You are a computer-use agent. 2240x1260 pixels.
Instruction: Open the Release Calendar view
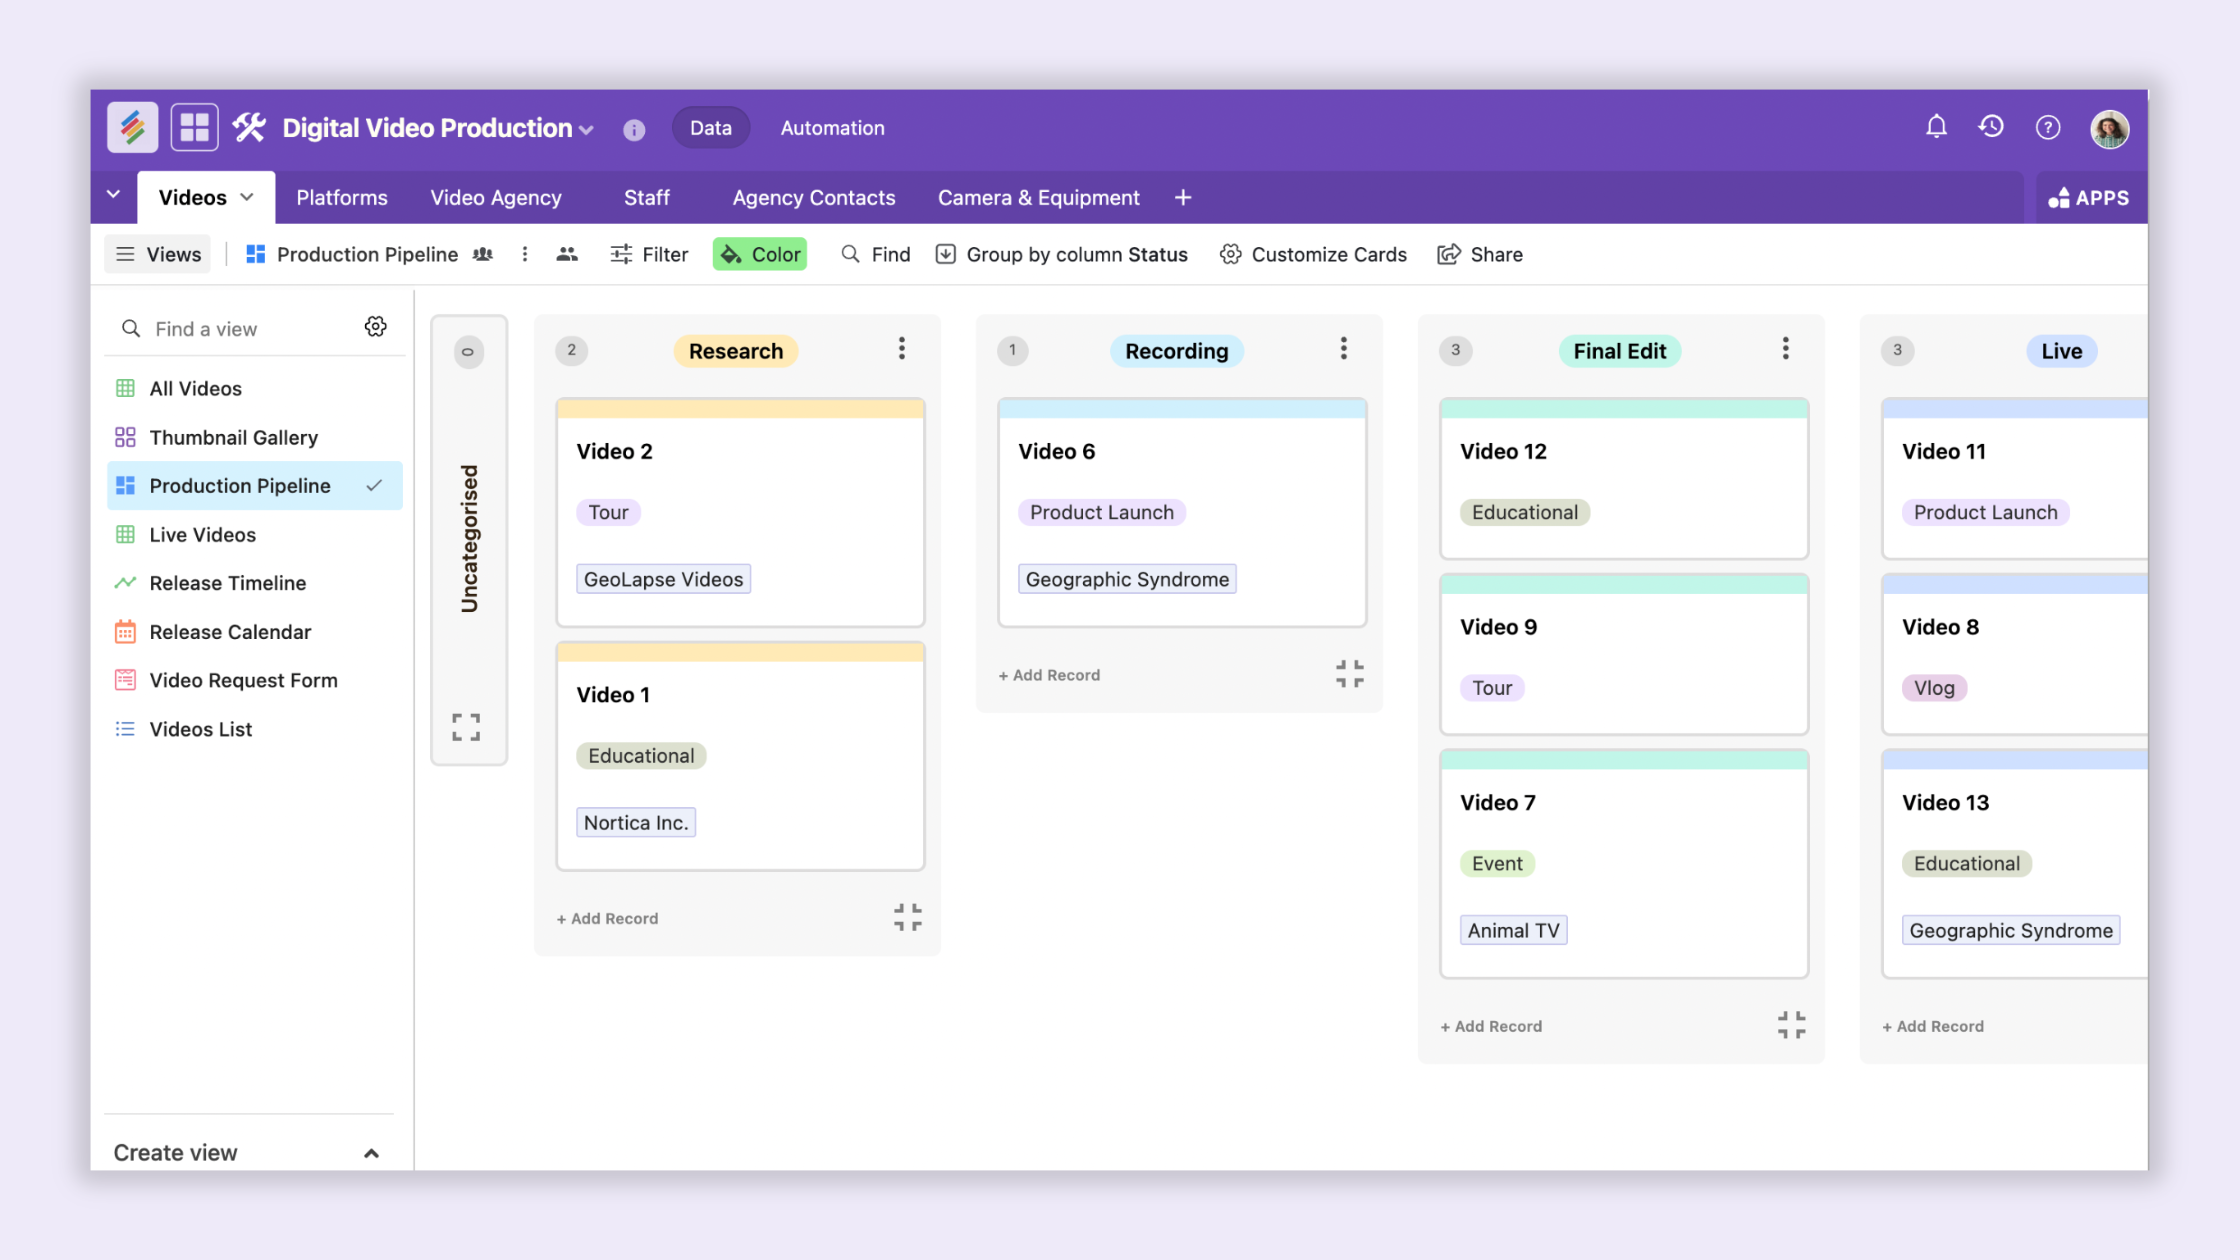pyautogui.click(x=255, y=631)
